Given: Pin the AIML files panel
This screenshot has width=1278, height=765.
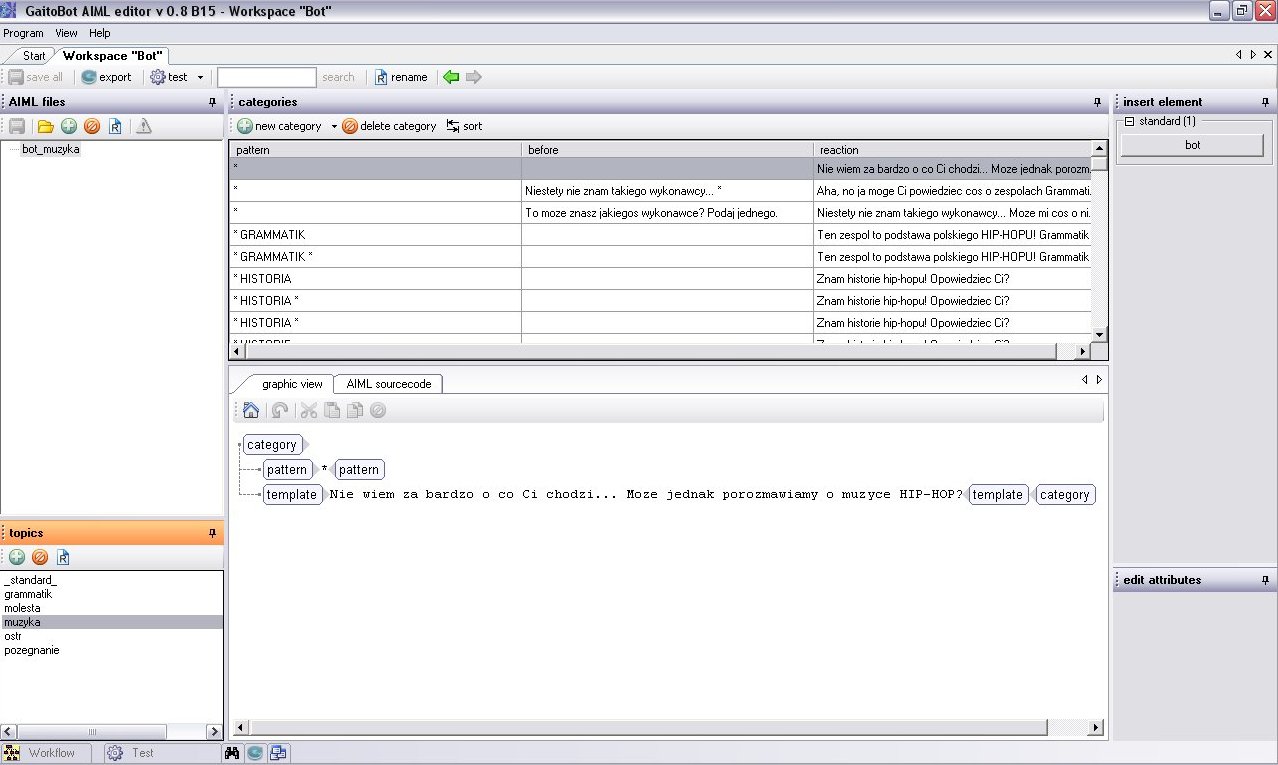Looking at the screenshot, I should 212,102.
